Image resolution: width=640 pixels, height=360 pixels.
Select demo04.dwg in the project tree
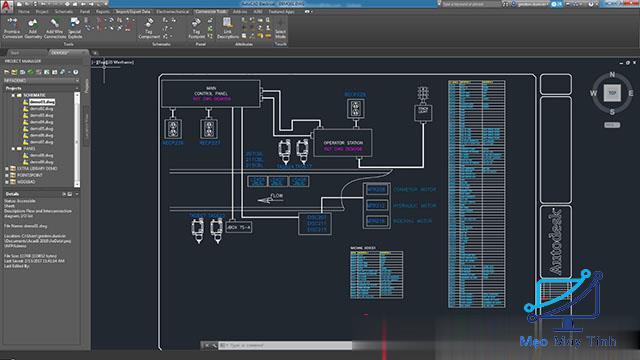point(42,122)
